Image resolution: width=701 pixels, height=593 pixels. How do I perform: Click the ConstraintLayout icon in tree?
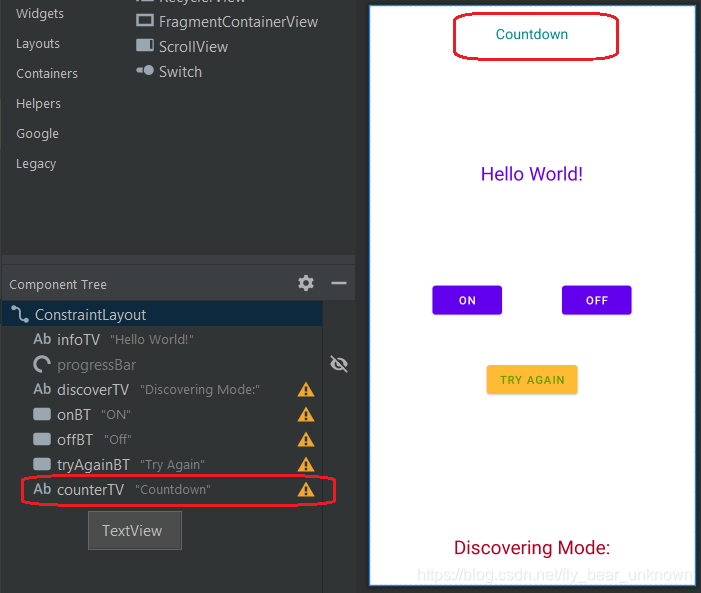click(20, 314)
